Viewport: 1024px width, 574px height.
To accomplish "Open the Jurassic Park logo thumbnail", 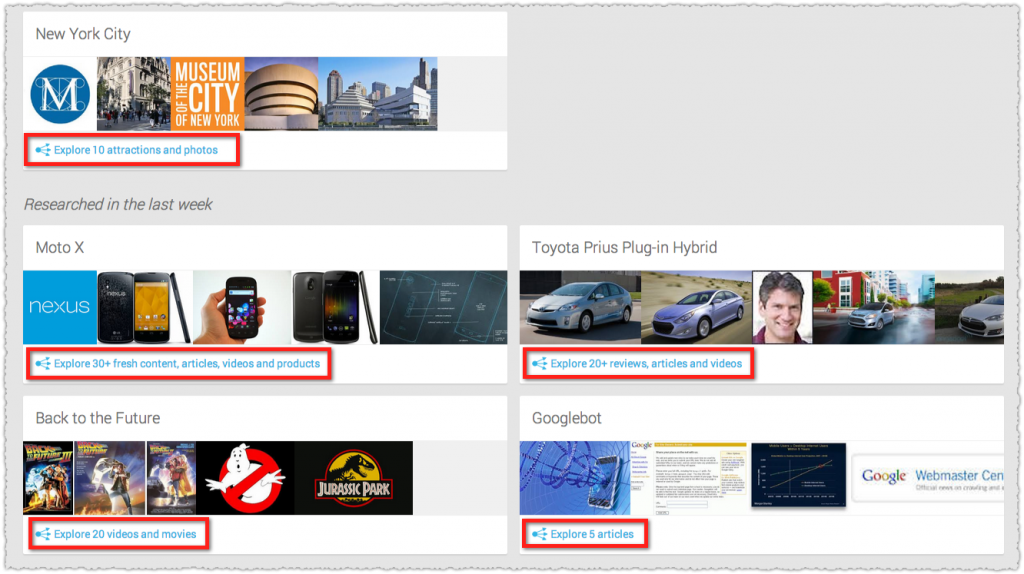I will pos(353,478).
